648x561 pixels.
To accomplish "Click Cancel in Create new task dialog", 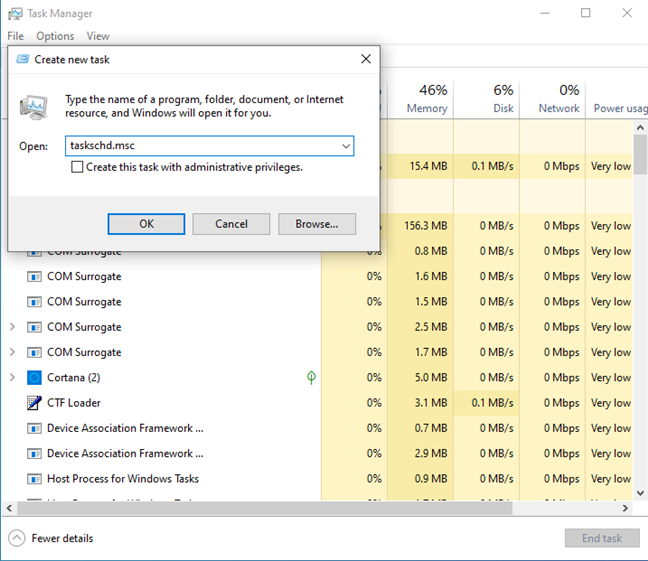I will coord(231,224).
